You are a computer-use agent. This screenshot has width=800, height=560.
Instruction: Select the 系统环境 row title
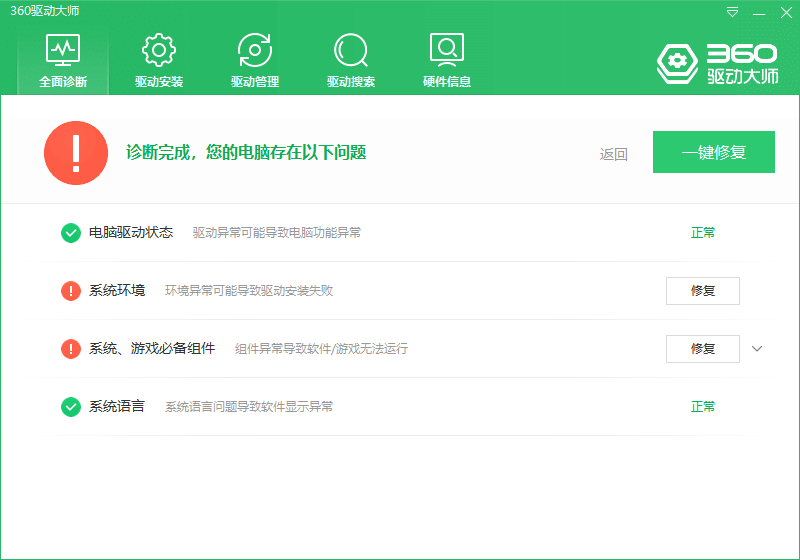(117, 291)
